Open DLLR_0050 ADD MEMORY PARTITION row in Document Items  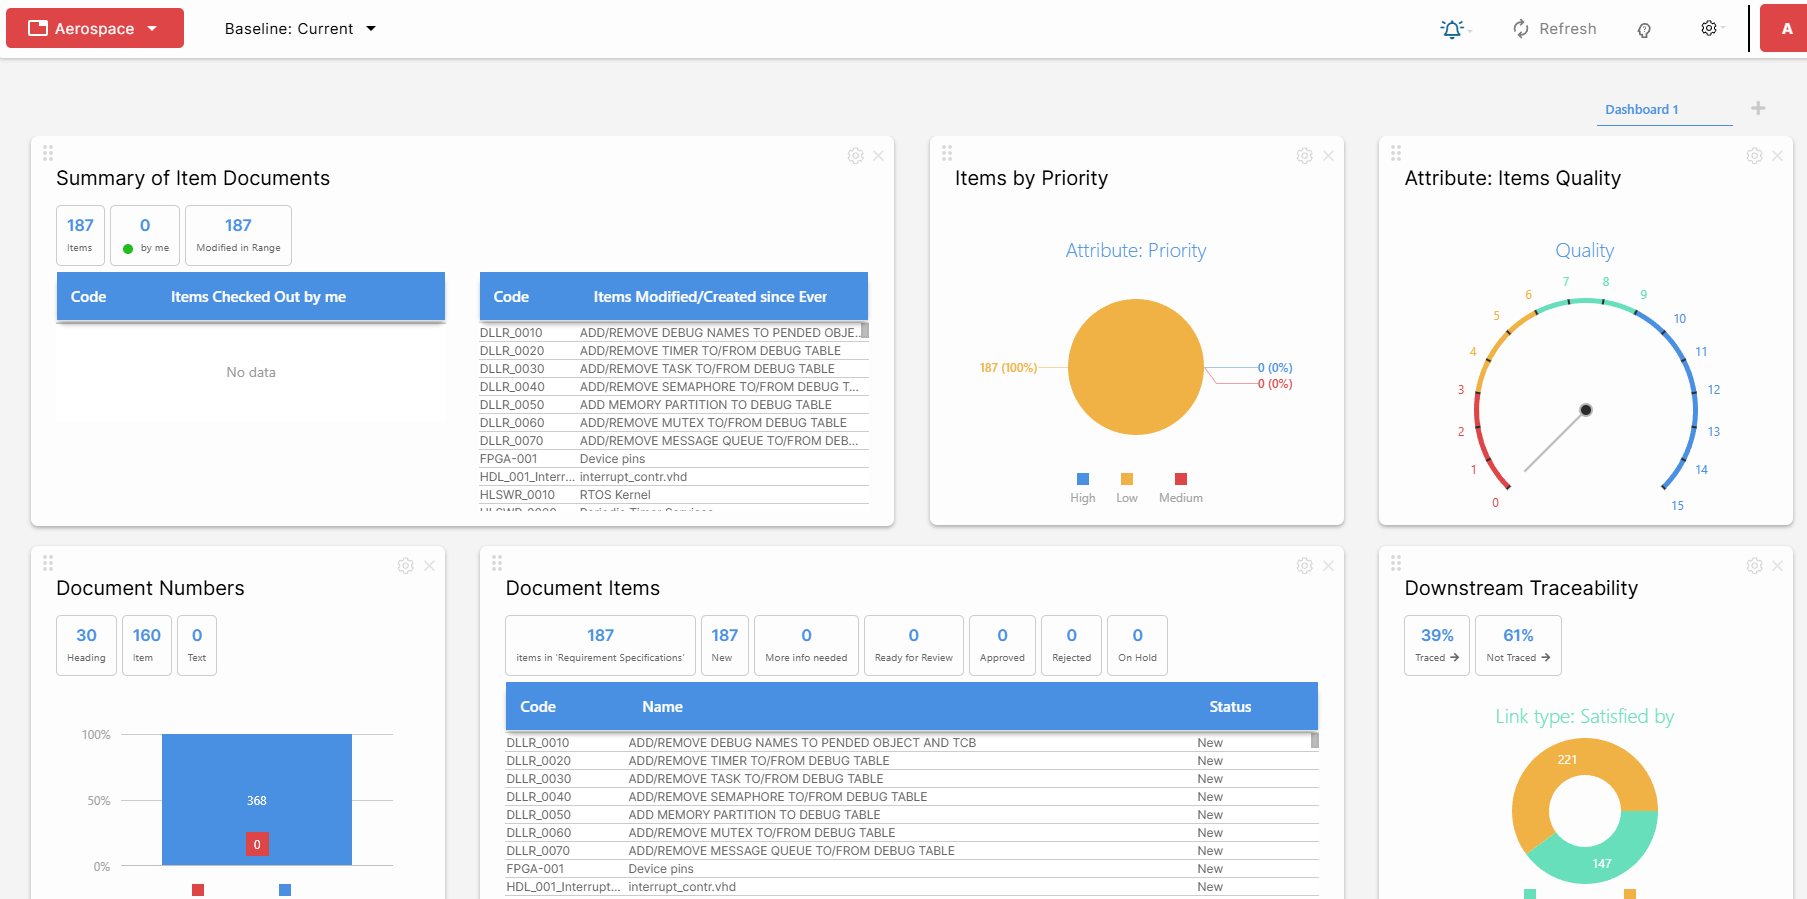912,815
